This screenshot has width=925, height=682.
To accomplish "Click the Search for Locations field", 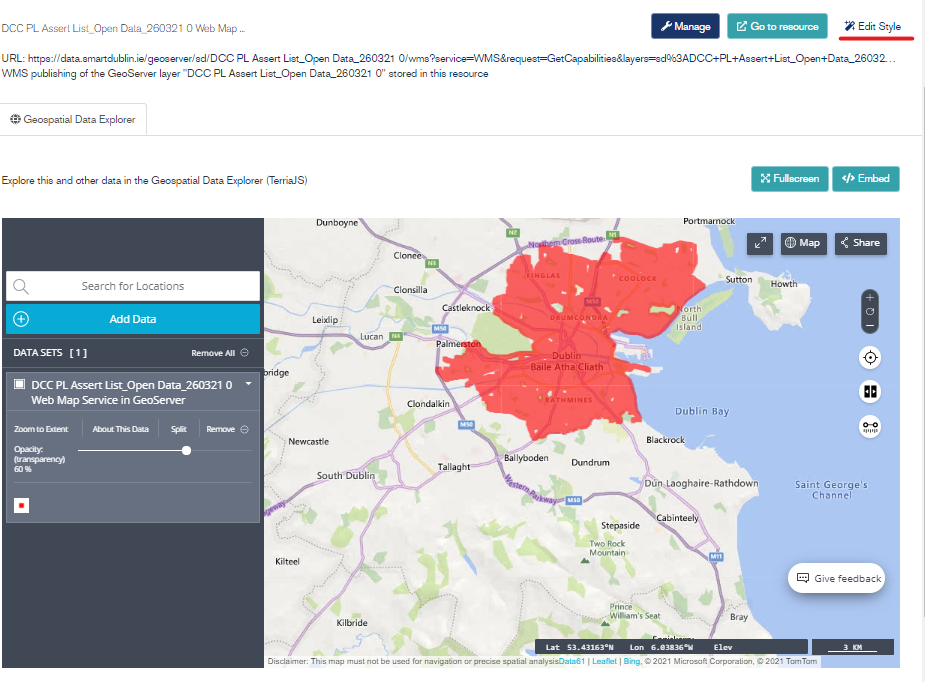I will coord(133,286).
